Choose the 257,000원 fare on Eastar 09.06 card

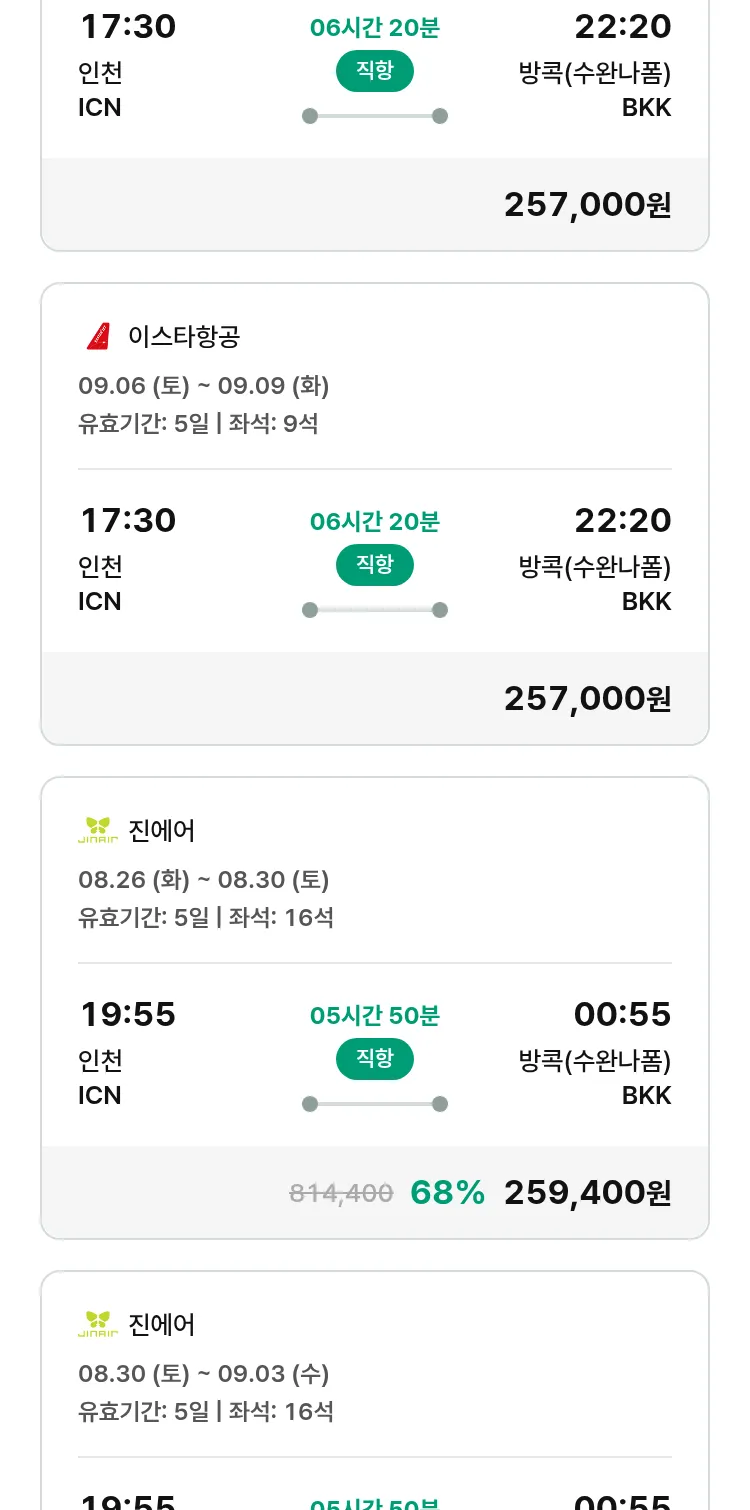click(x=587, y=698)
